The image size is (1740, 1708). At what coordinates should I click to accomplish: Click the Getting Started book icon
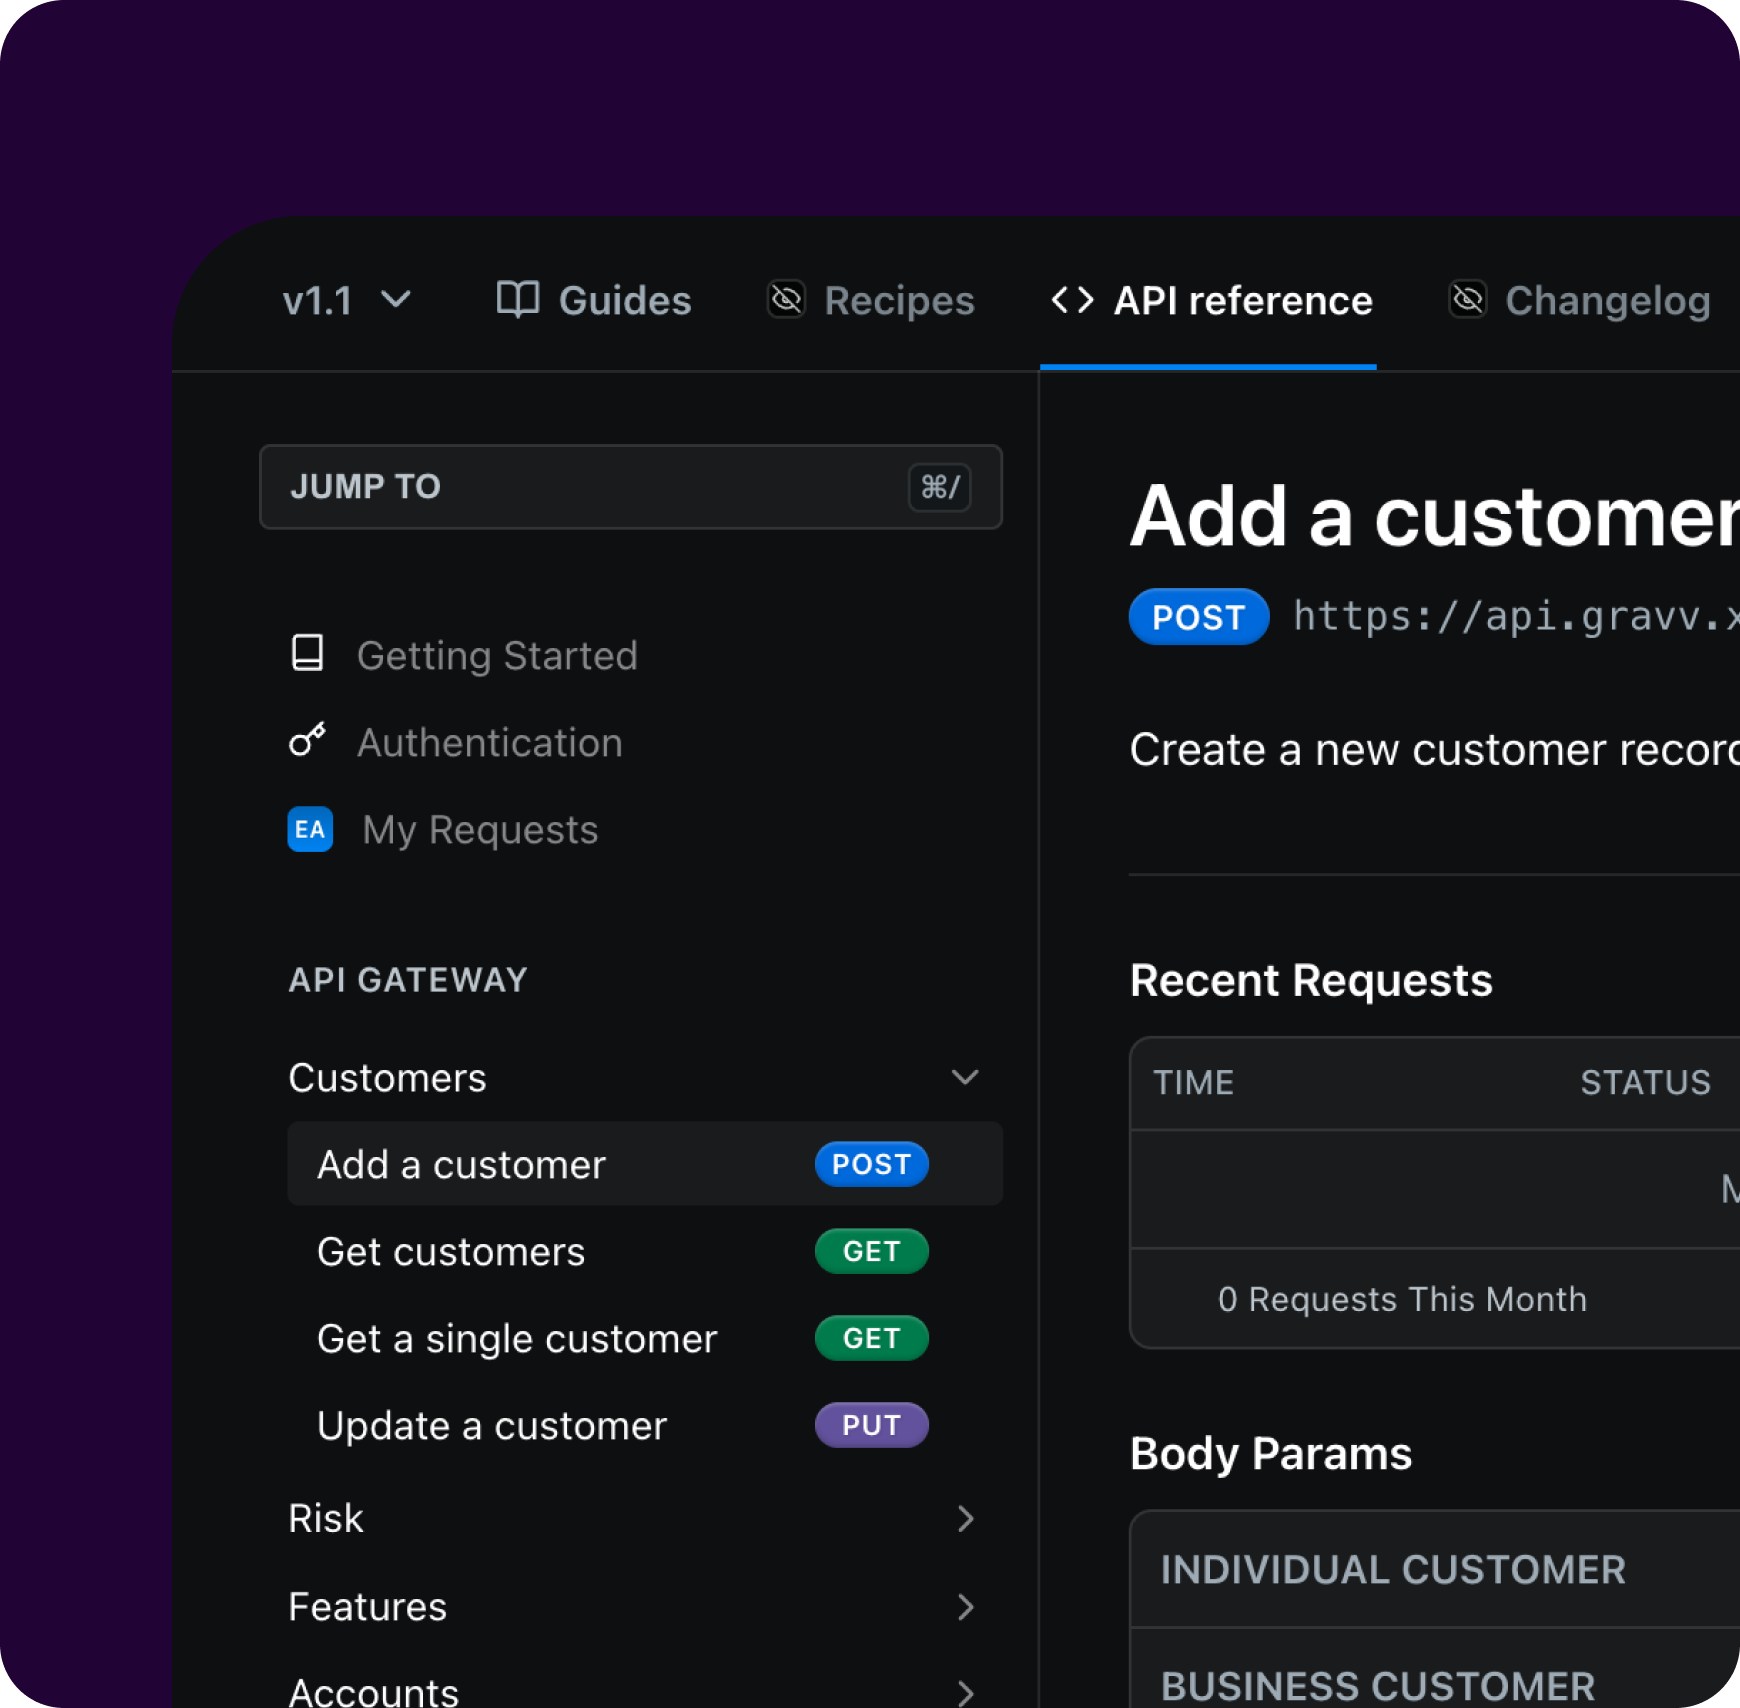(307, 653)
